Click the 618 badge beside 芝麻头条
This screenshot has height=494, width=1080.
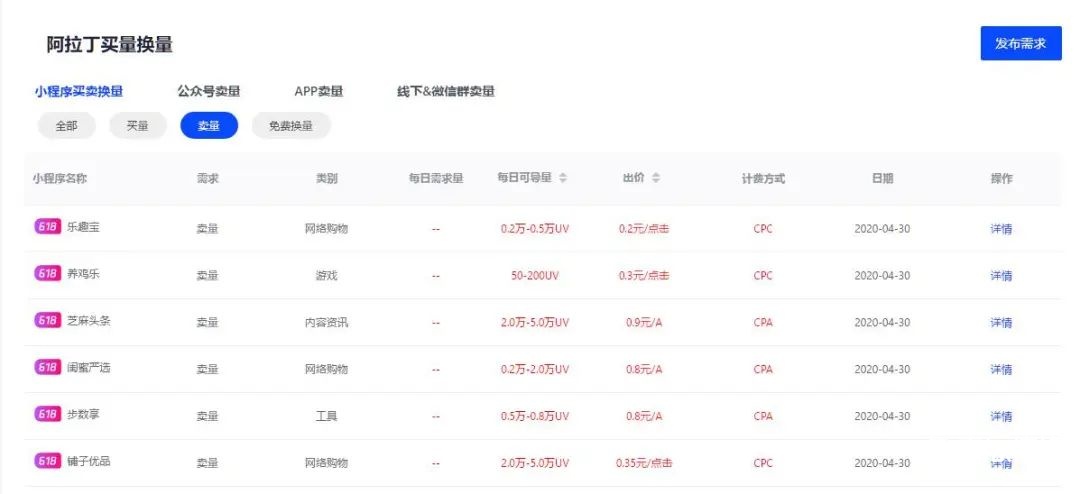(x=47, y=321)
